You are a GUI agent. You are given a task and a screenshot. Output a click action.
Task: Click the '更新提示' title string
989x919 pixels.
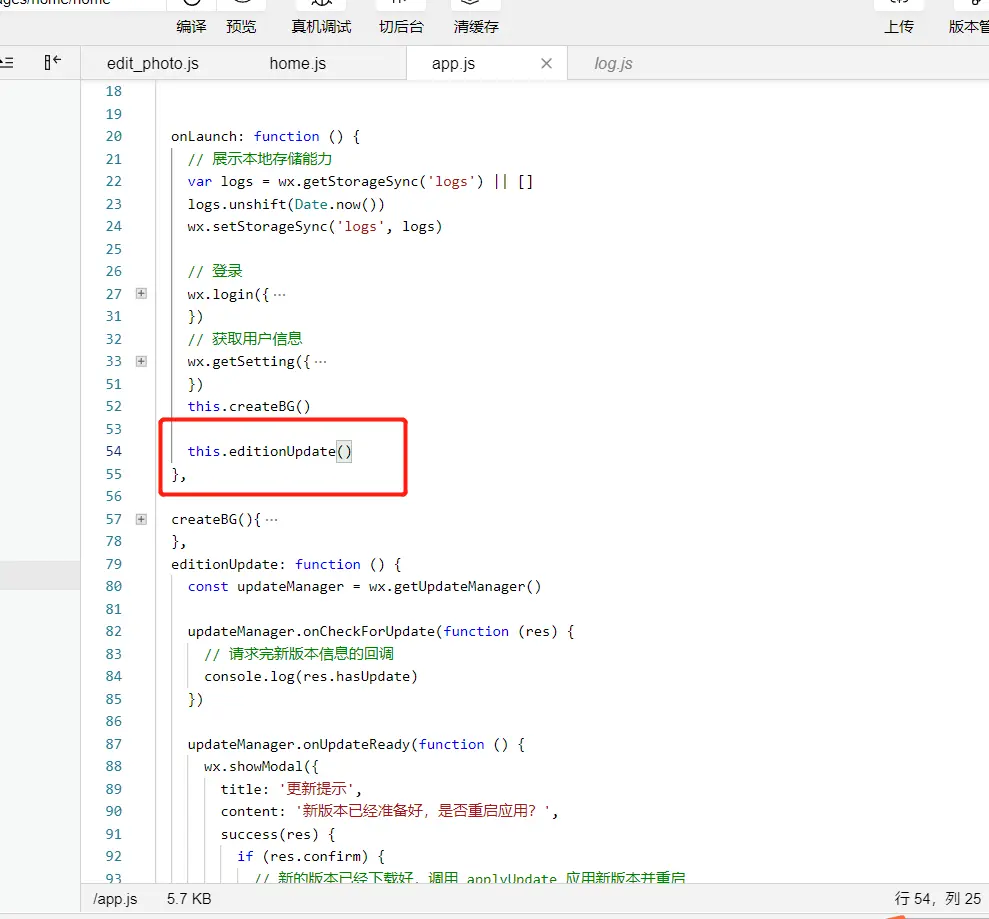[317, 788]
